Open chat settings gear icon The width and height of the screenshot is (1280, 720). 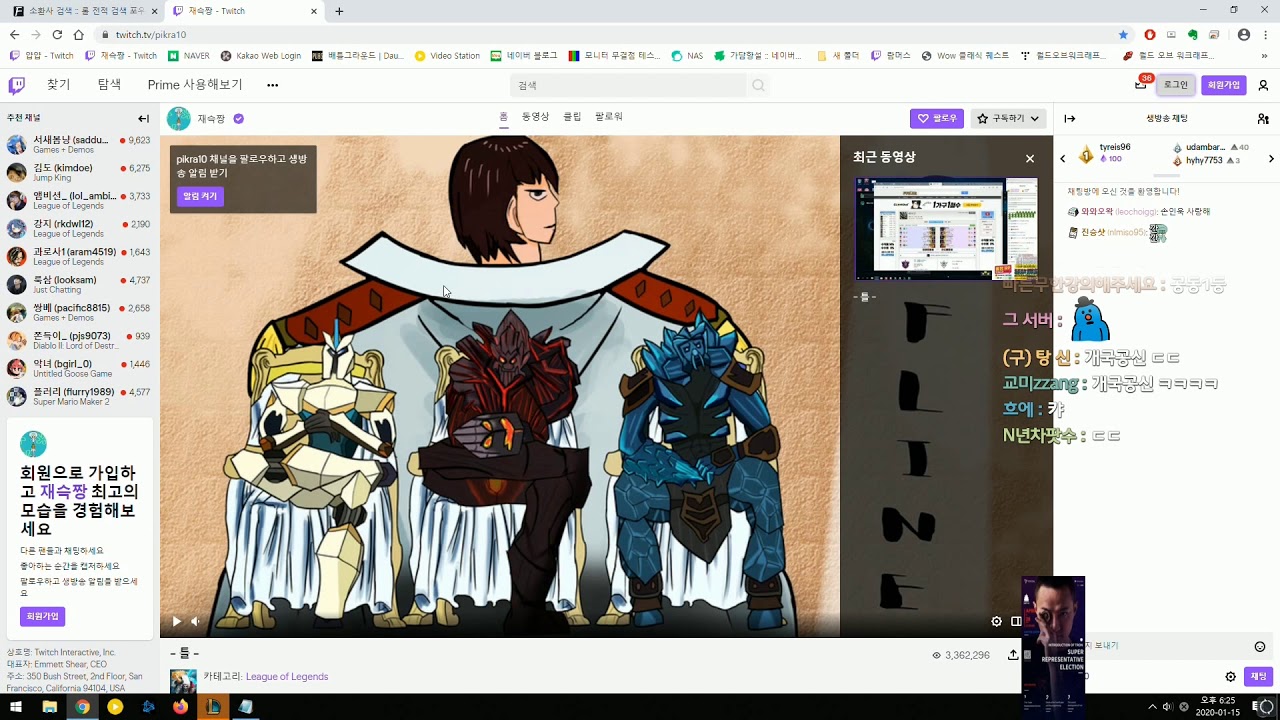1231,677
